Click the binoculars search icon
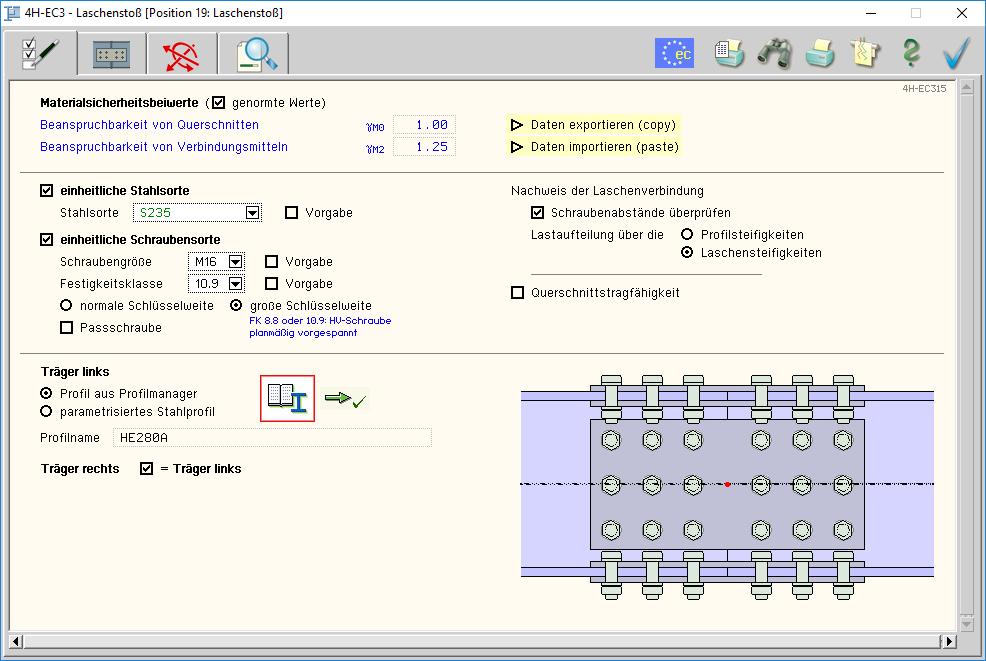This screenshot has height=661, width=986. click(774, 53)
